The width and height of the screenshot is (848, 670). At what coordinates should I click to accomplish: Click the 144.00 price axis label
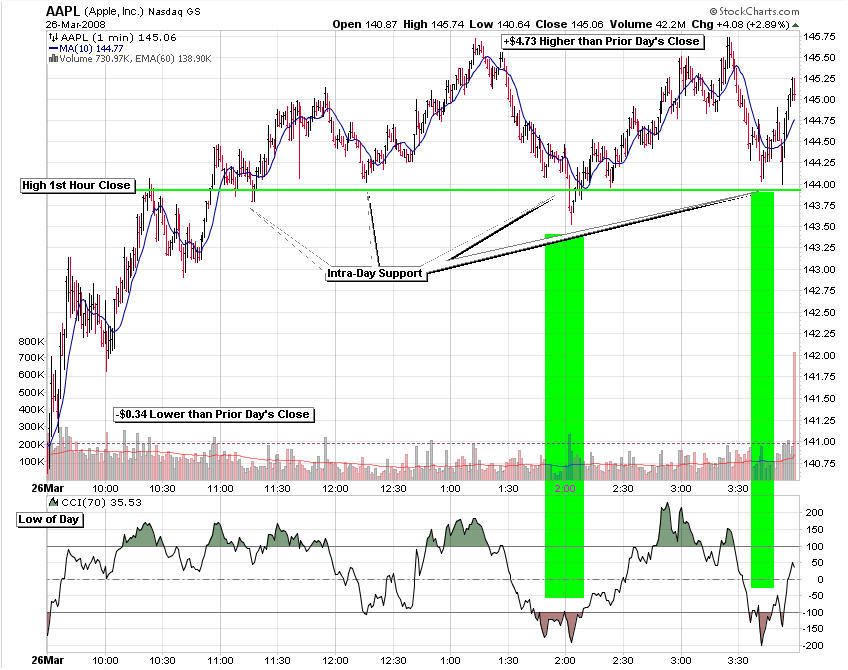(x=819, y=184)
